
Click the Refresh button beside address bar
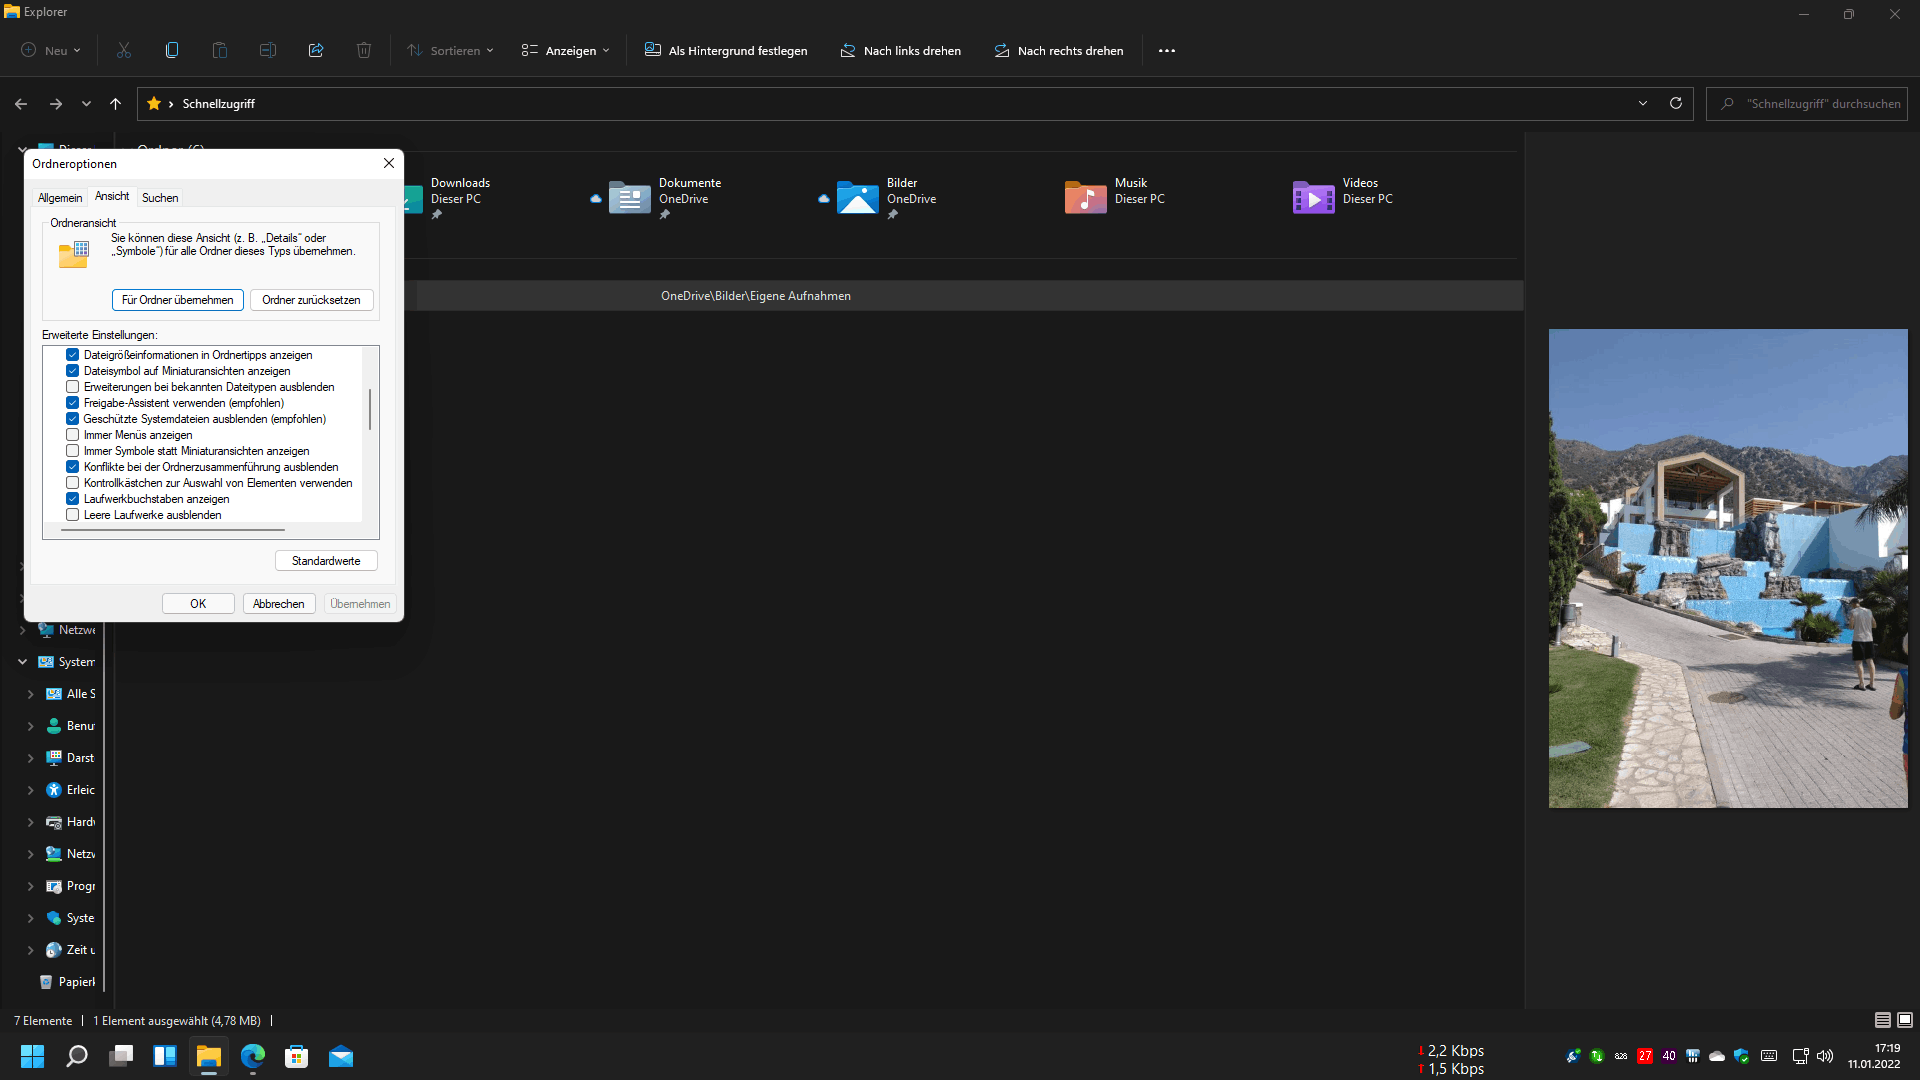[1676, 103]
